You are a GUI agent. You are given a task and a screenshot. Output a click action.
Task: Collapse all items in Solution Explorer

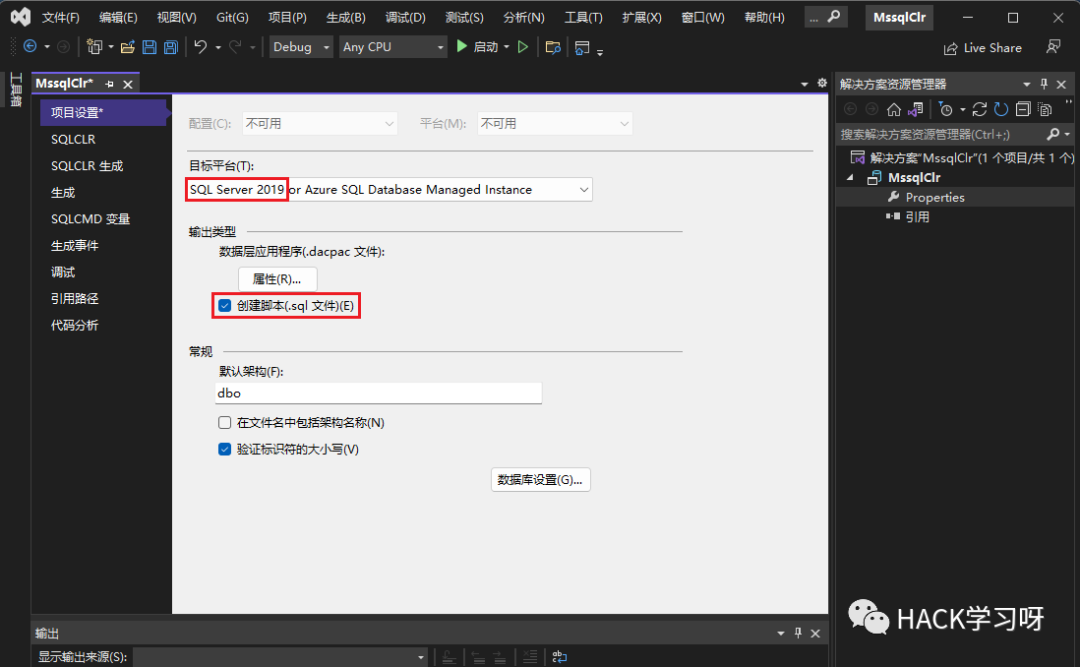(1023, 110)
